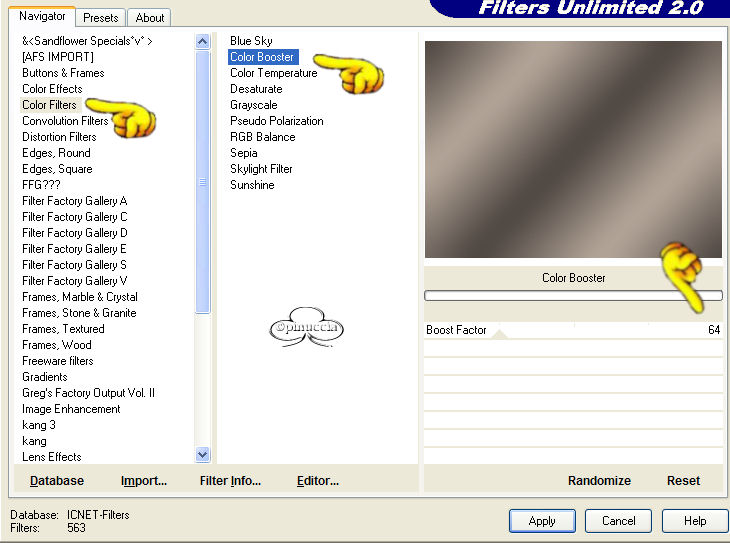Select Frames, Marble & Crystal
The height and width of the screenshot is (543, 730).
click(80, 297)
